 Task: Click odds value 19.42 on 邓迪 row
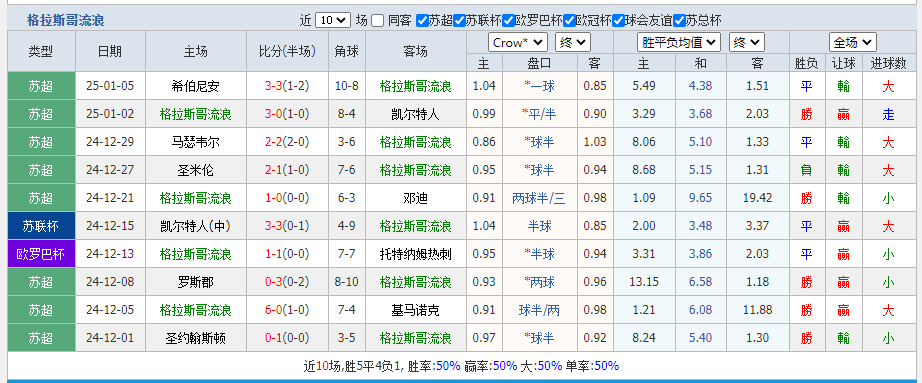[757, 198]
